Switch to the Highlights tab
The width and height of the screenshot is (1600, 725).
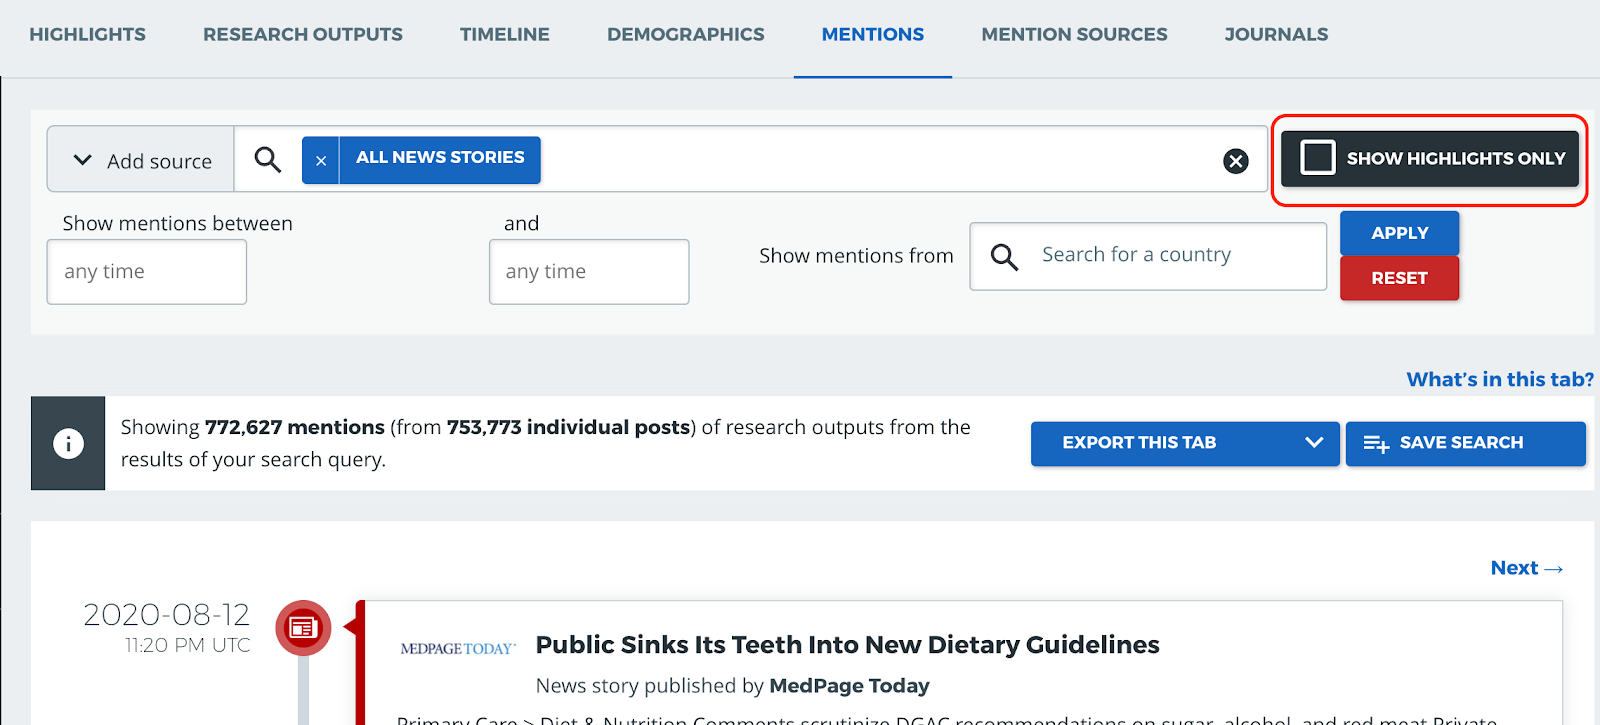[88, 35]
